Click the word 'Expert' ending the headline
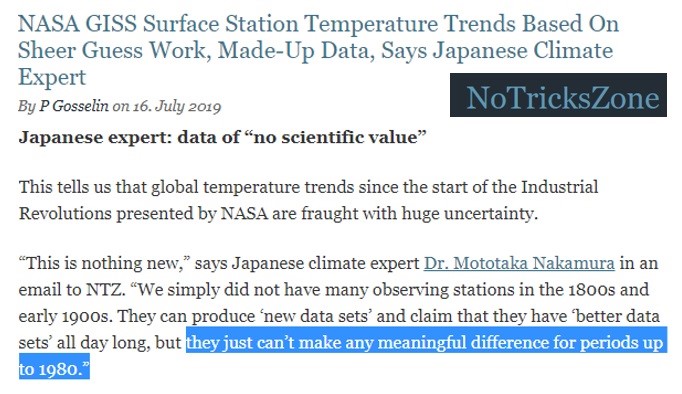 (52, 77)
